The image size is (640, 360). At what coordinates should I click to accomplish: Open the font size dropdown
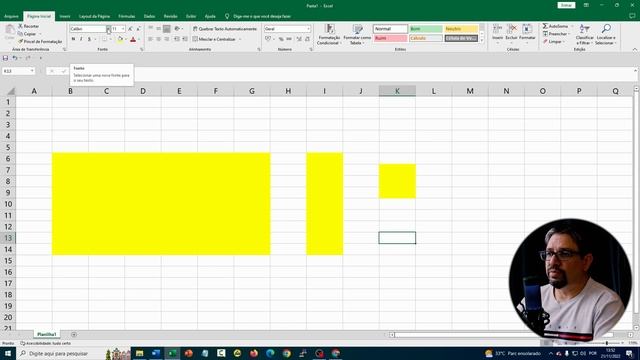tap(123, 29)
